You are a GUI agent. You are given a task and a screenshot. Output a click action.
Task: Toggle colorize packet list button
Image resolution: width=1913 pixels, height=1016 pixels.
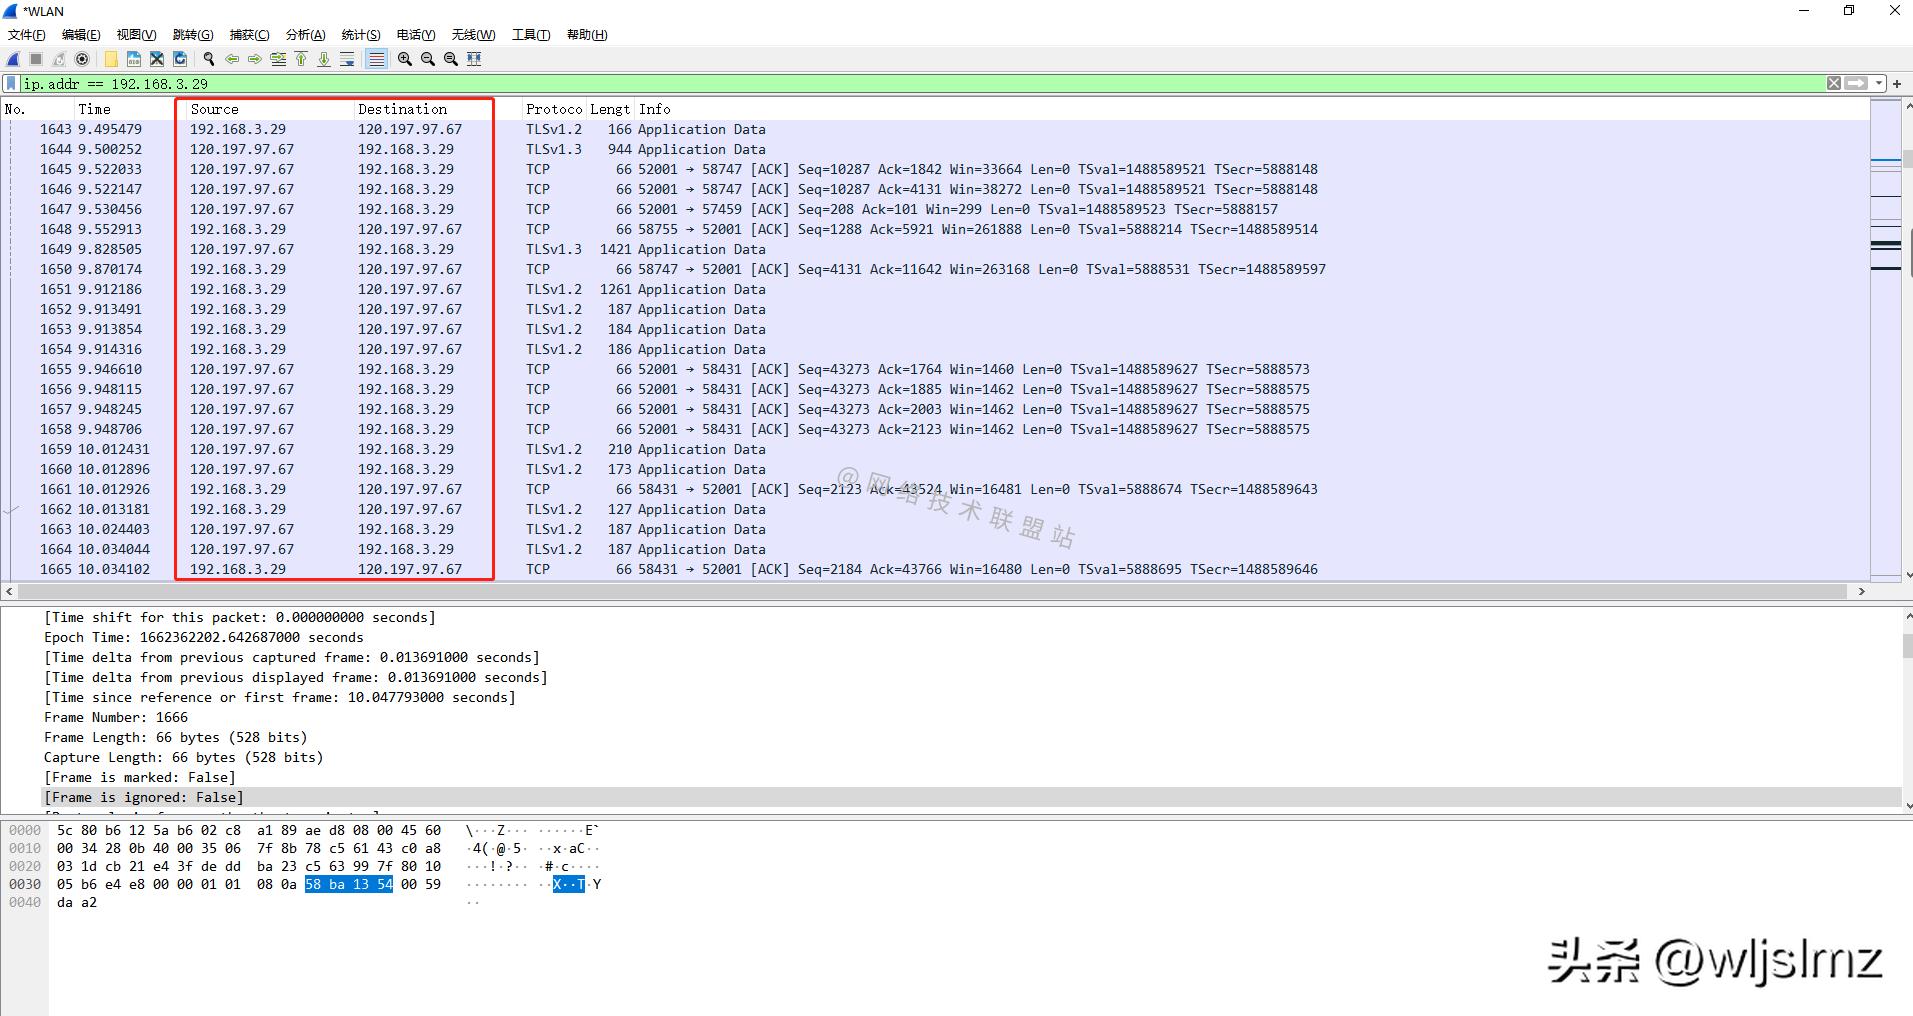376,59
